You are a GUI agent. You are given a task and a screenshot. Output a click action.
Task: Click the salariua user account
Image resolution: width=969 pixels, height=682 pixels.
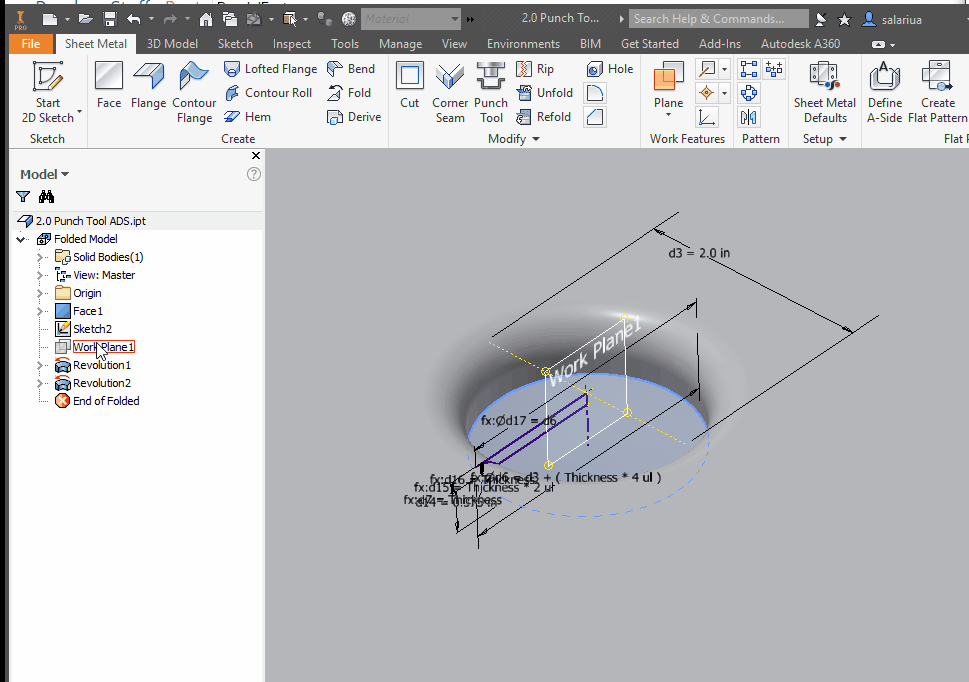tap(892, 19)
